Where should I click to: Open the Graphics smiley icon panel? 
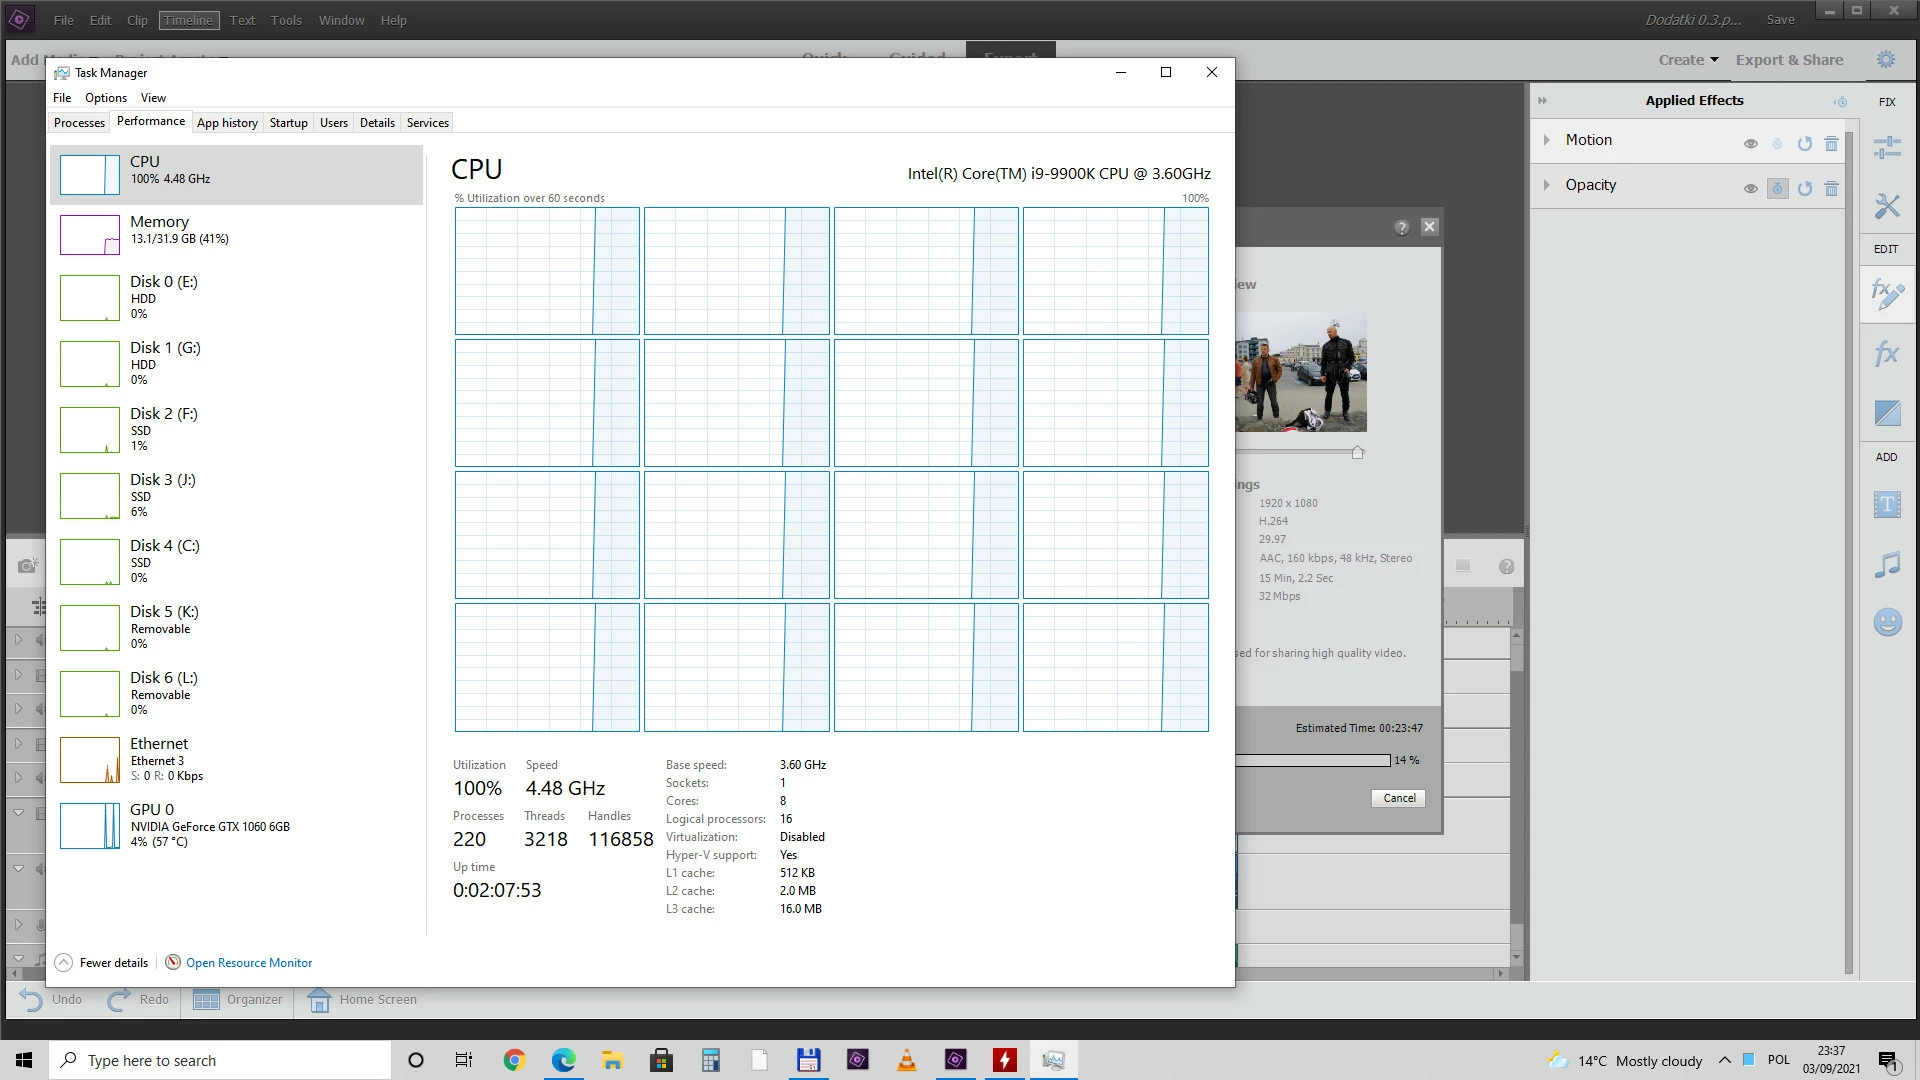[1887, 622]
